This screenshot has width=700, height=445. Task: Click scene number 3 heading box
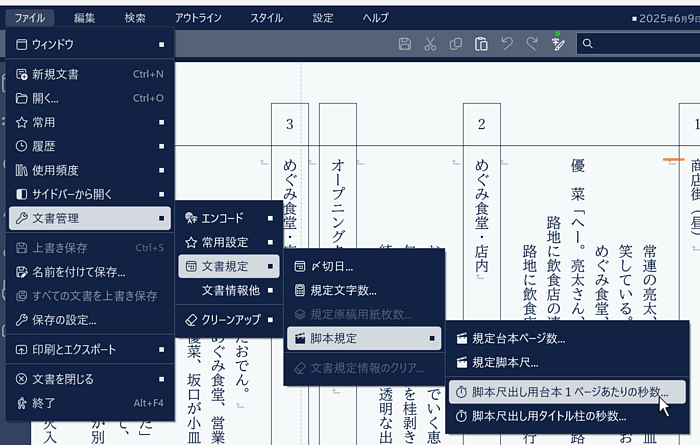[x=290, y=124]
